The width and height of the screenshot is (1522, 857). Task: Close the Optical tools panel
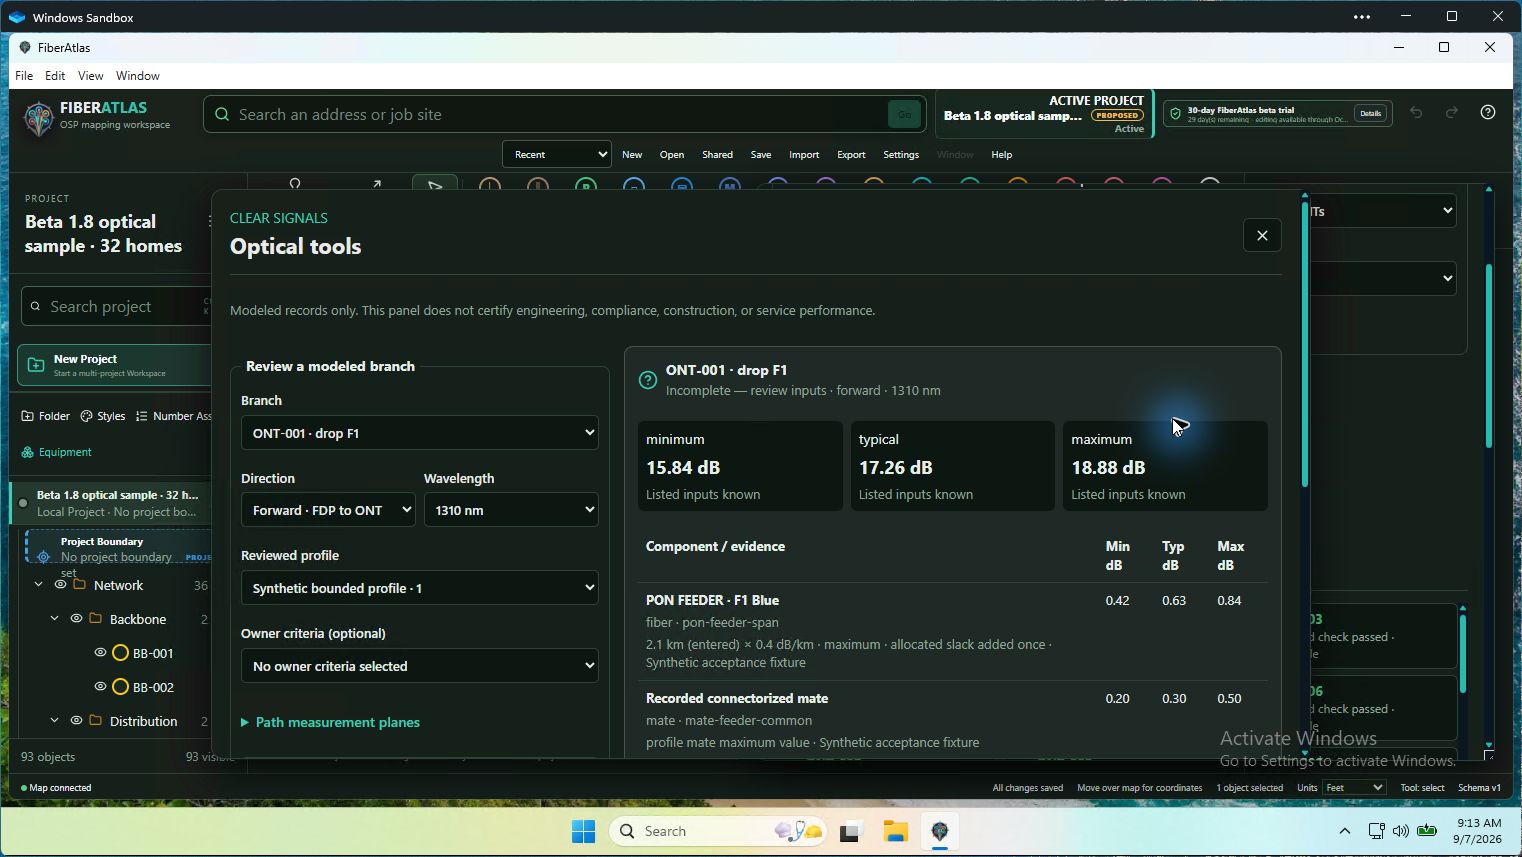1262,235
